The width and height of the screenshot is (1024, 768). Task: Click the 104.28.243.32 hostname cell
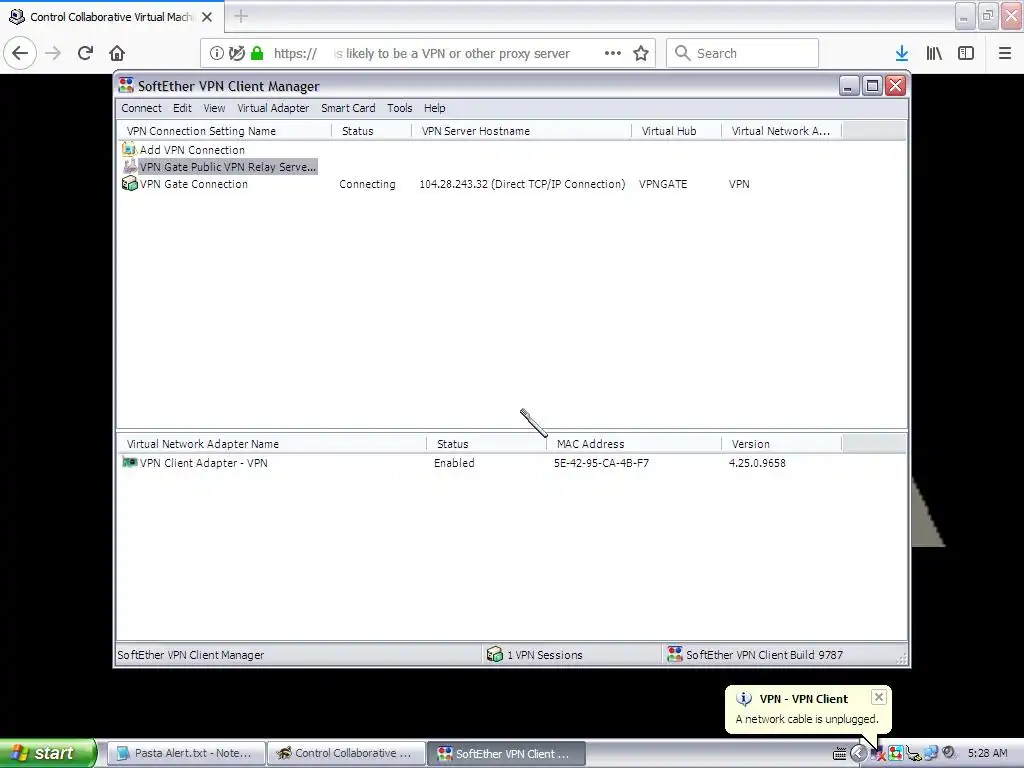tap(522, 184)
